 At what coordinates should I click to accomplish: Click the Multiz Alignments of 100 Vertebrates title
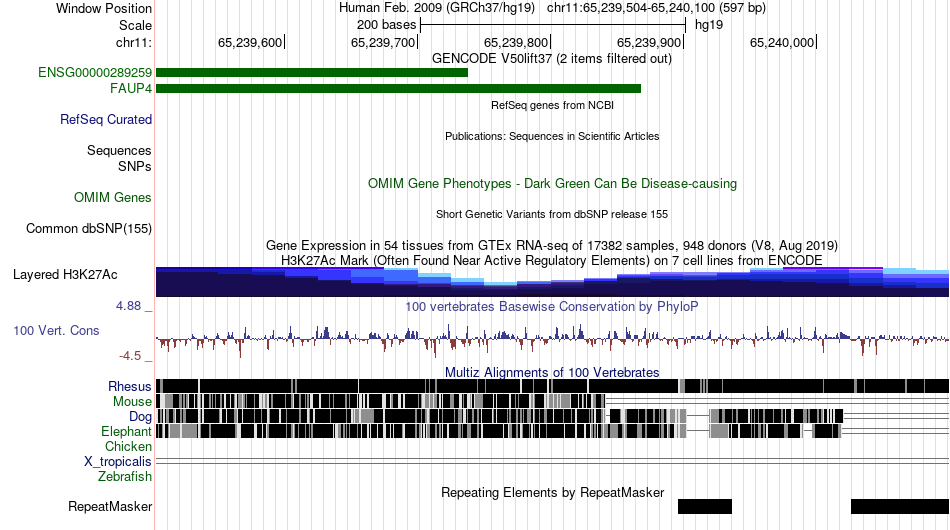tap(551, 372)
